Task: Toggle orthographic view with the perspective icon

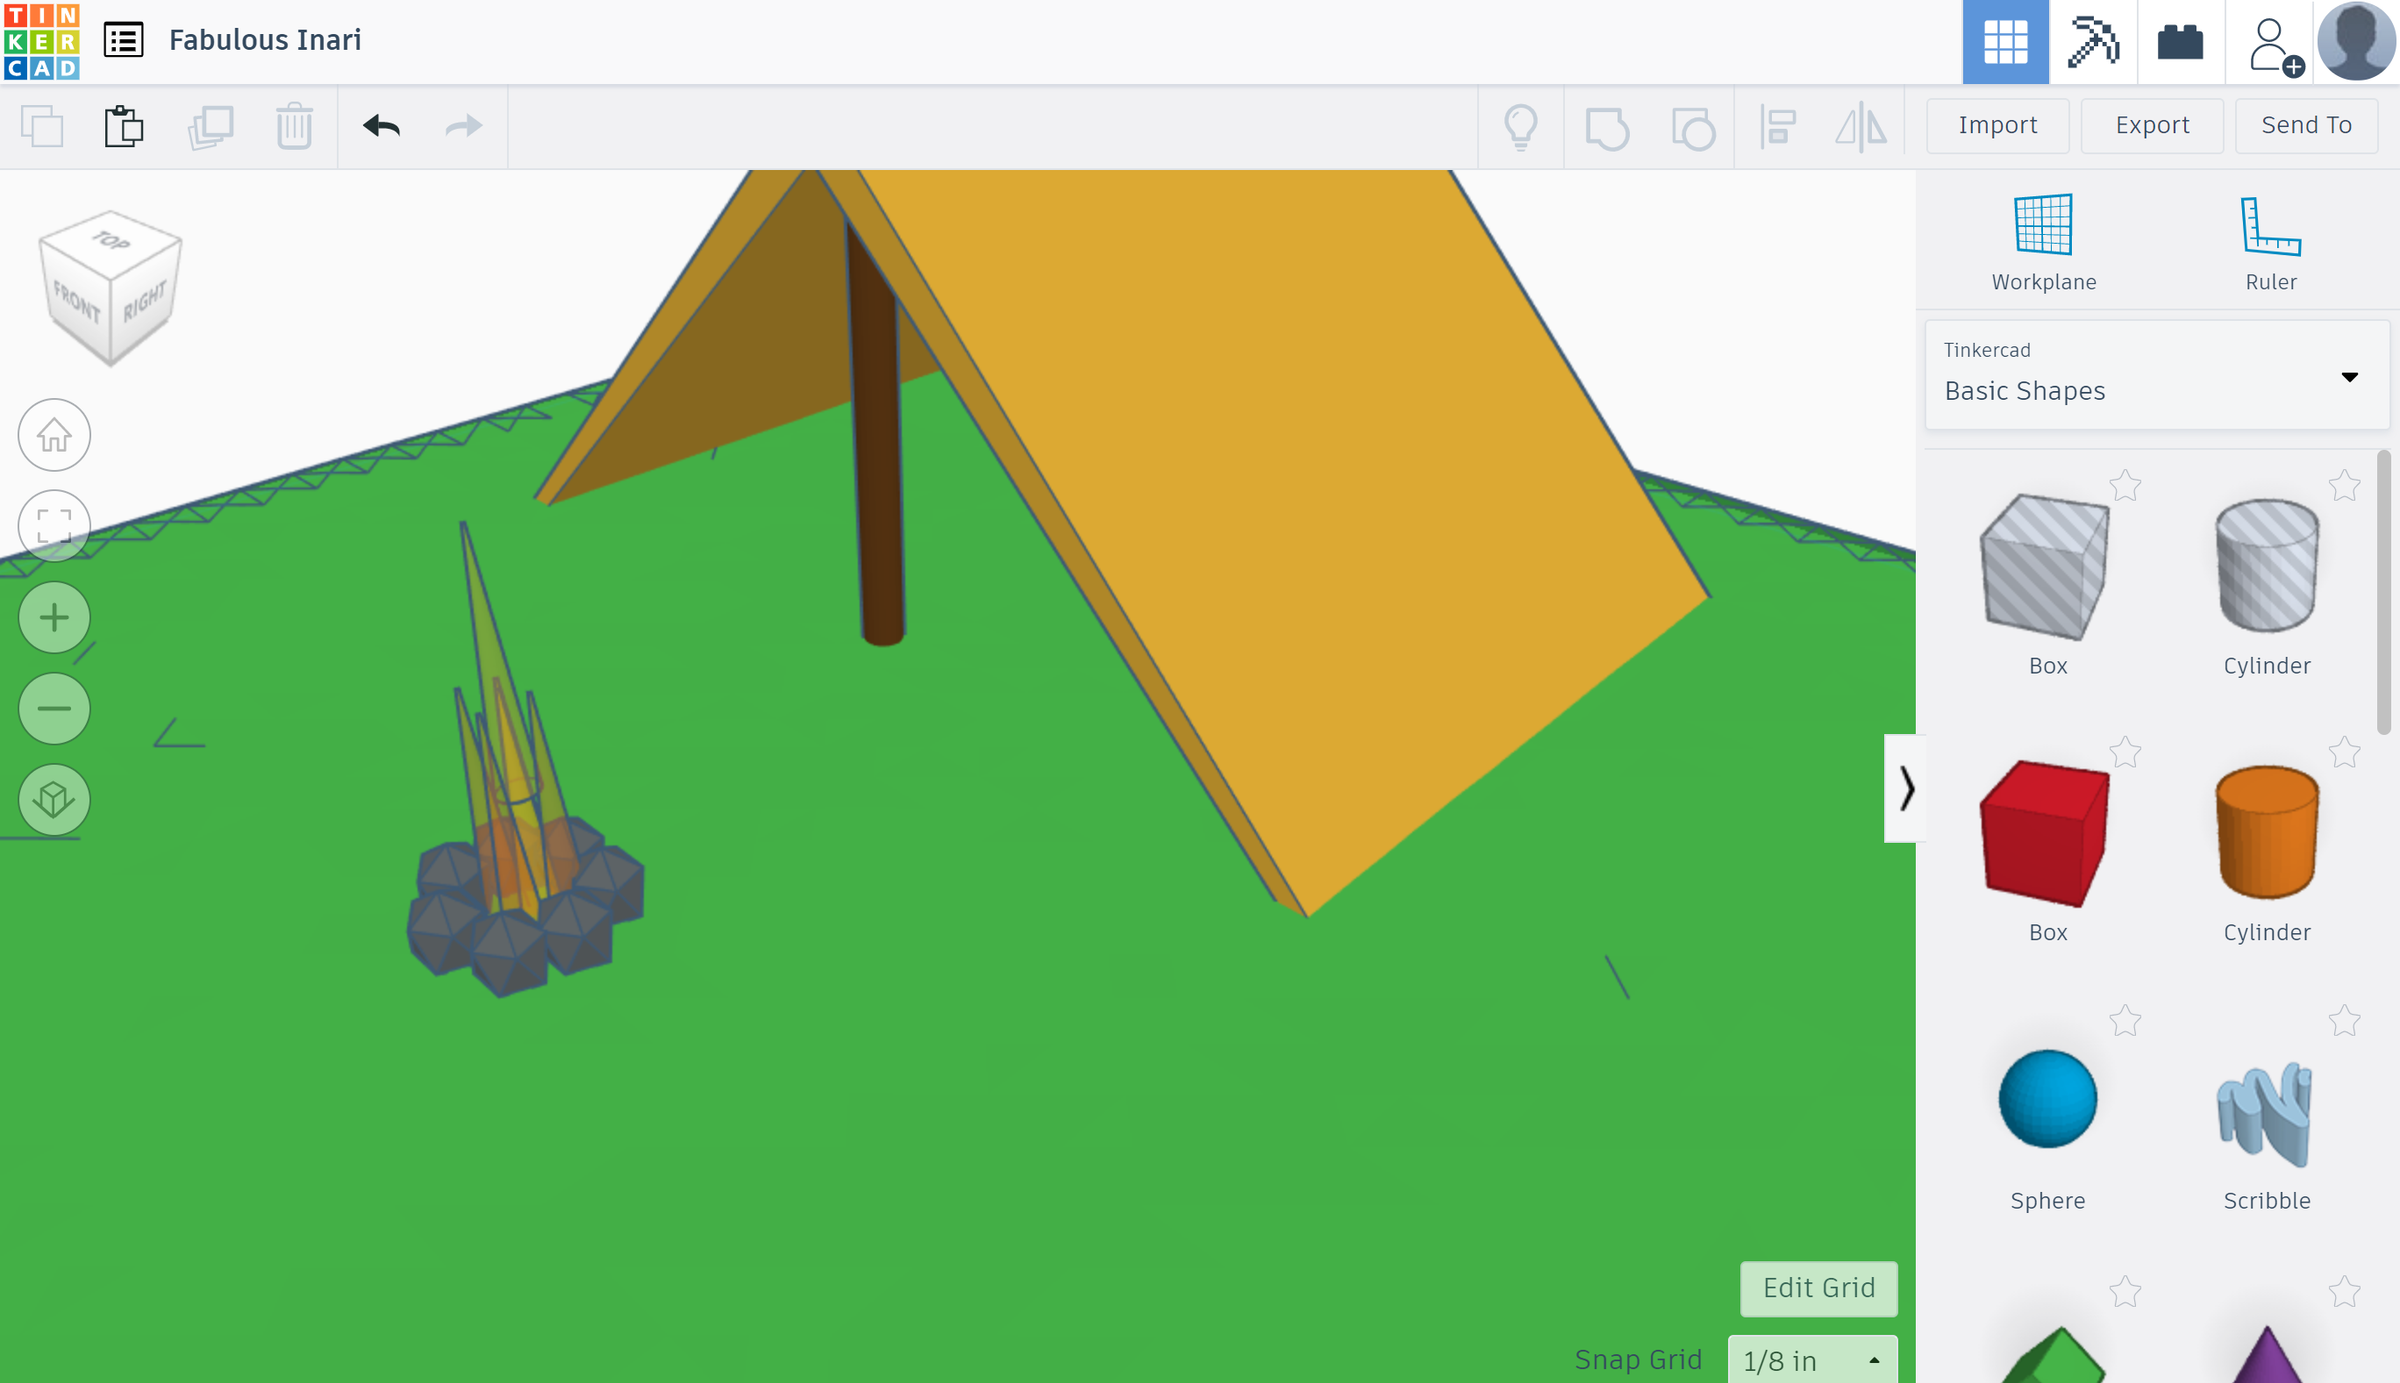Action: point(54,799)
